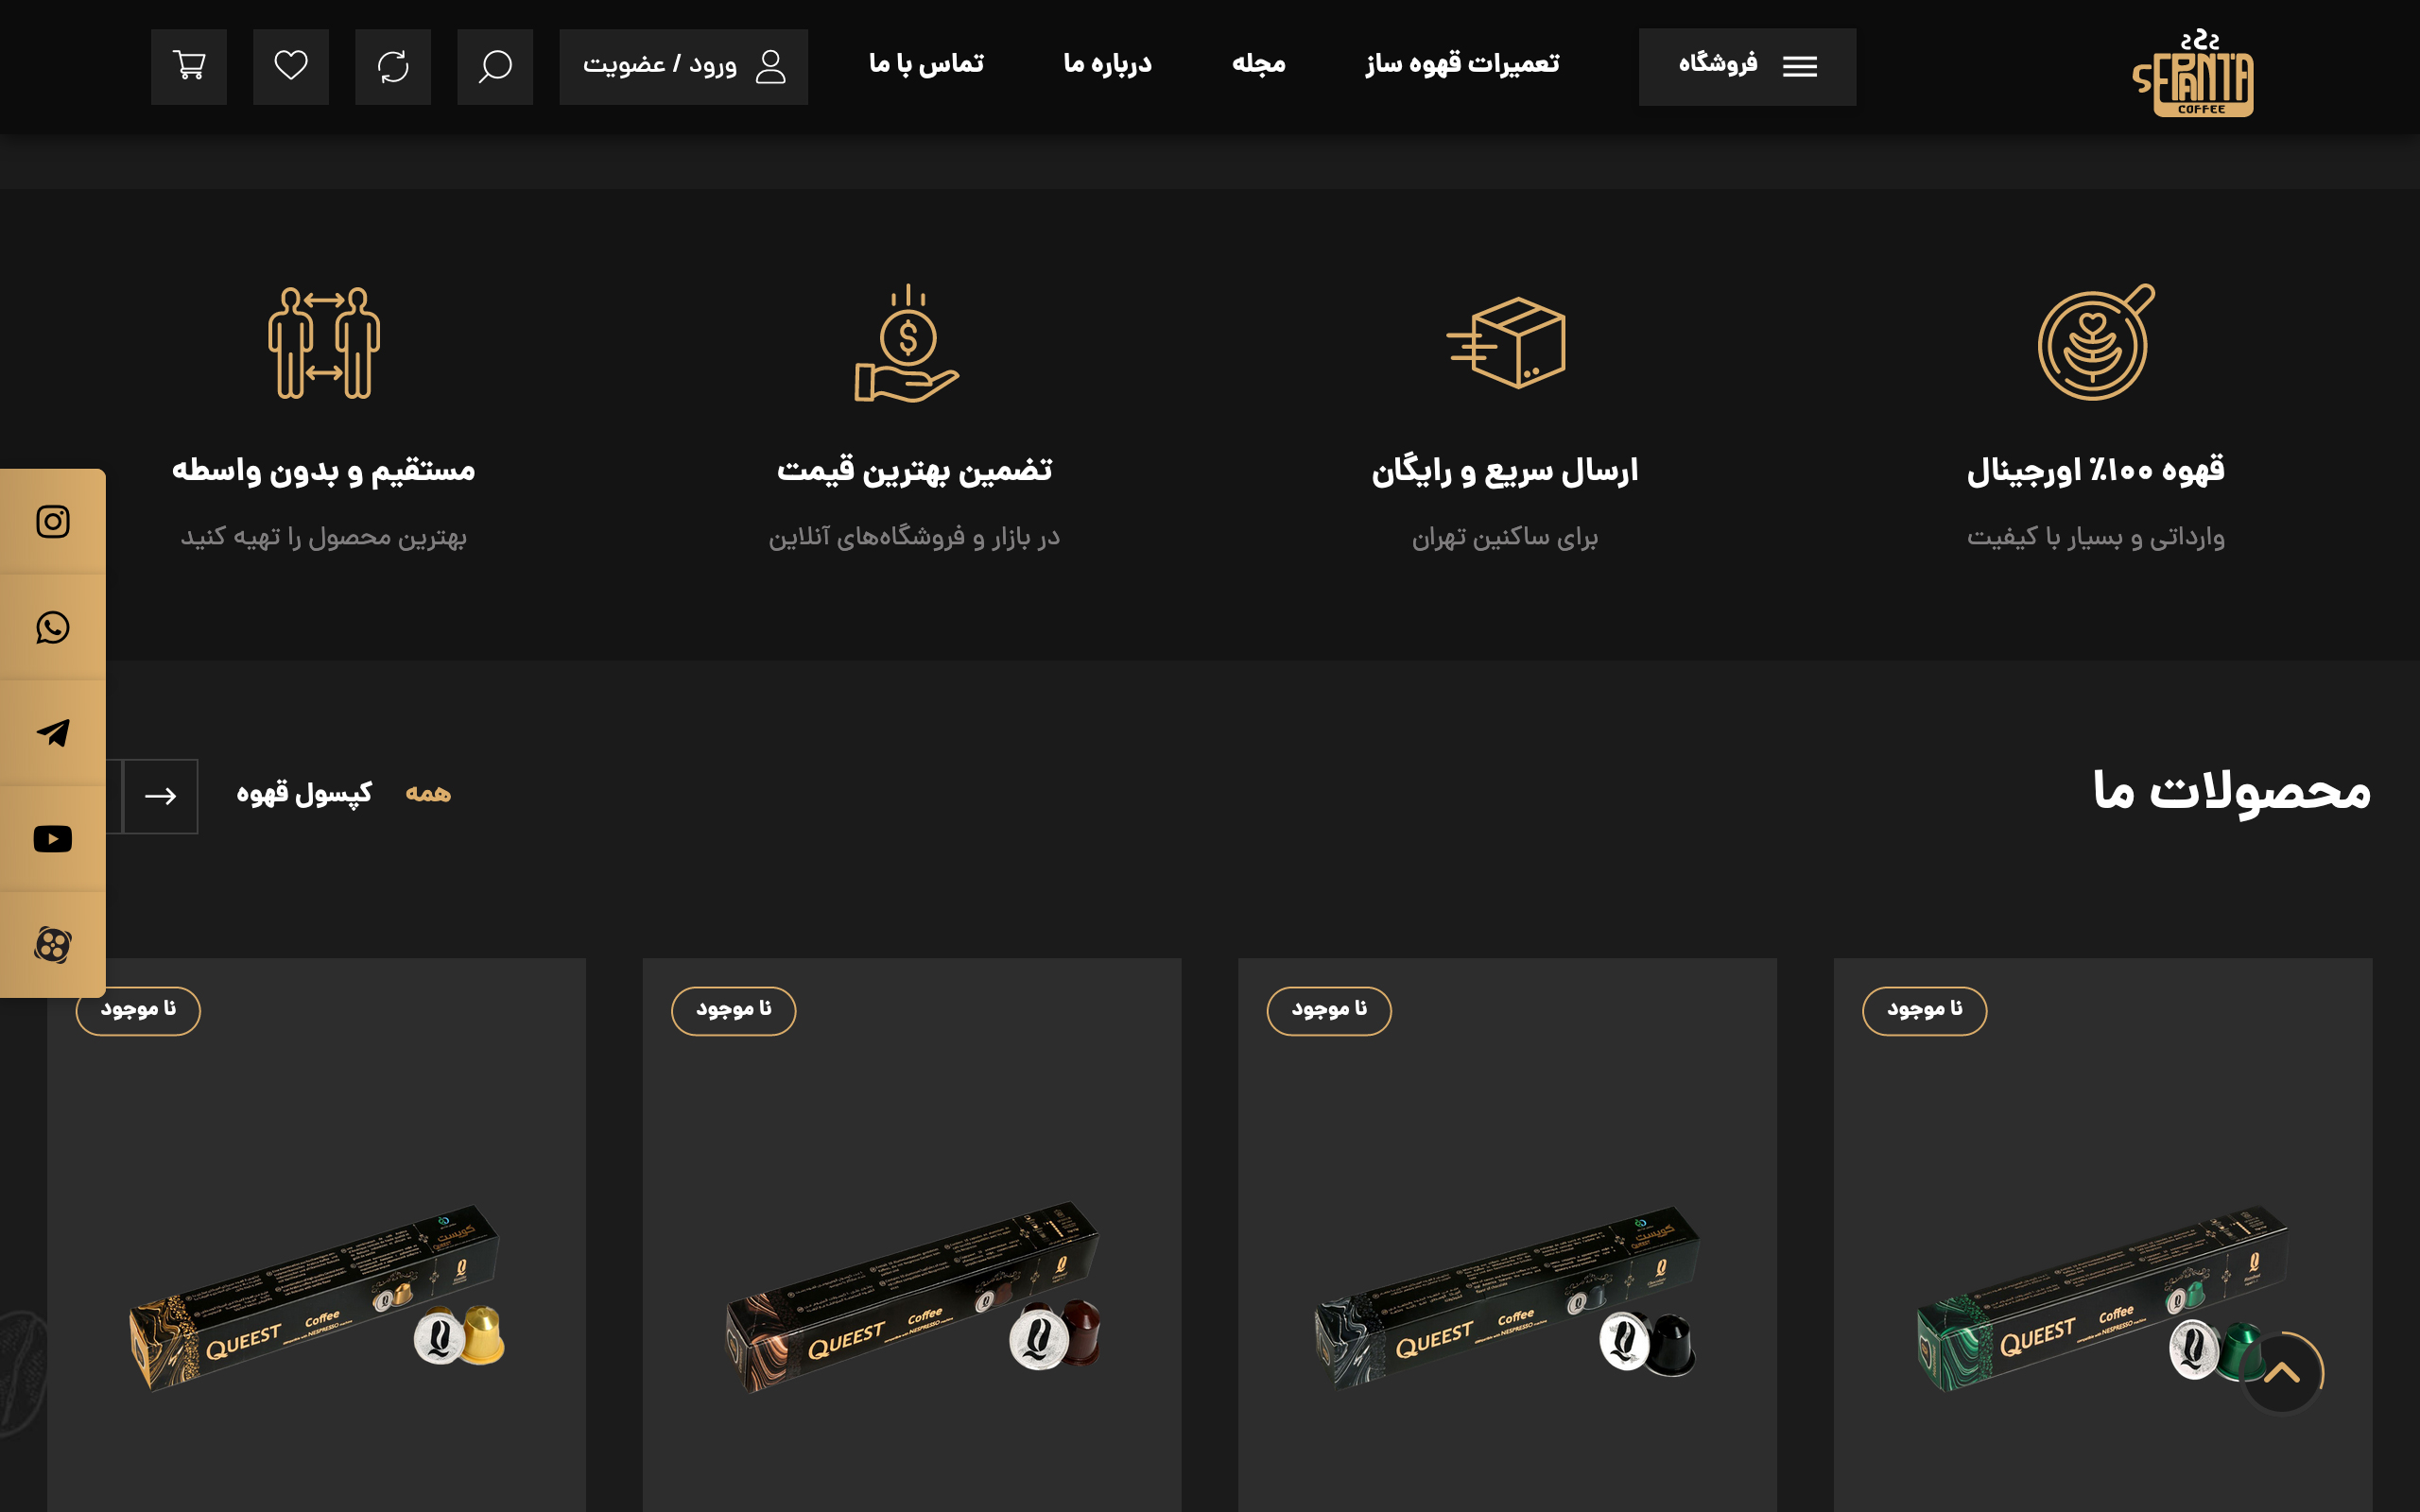Open Instagram from the side social bar
2420x1512 pixels.
click(52, 522)
